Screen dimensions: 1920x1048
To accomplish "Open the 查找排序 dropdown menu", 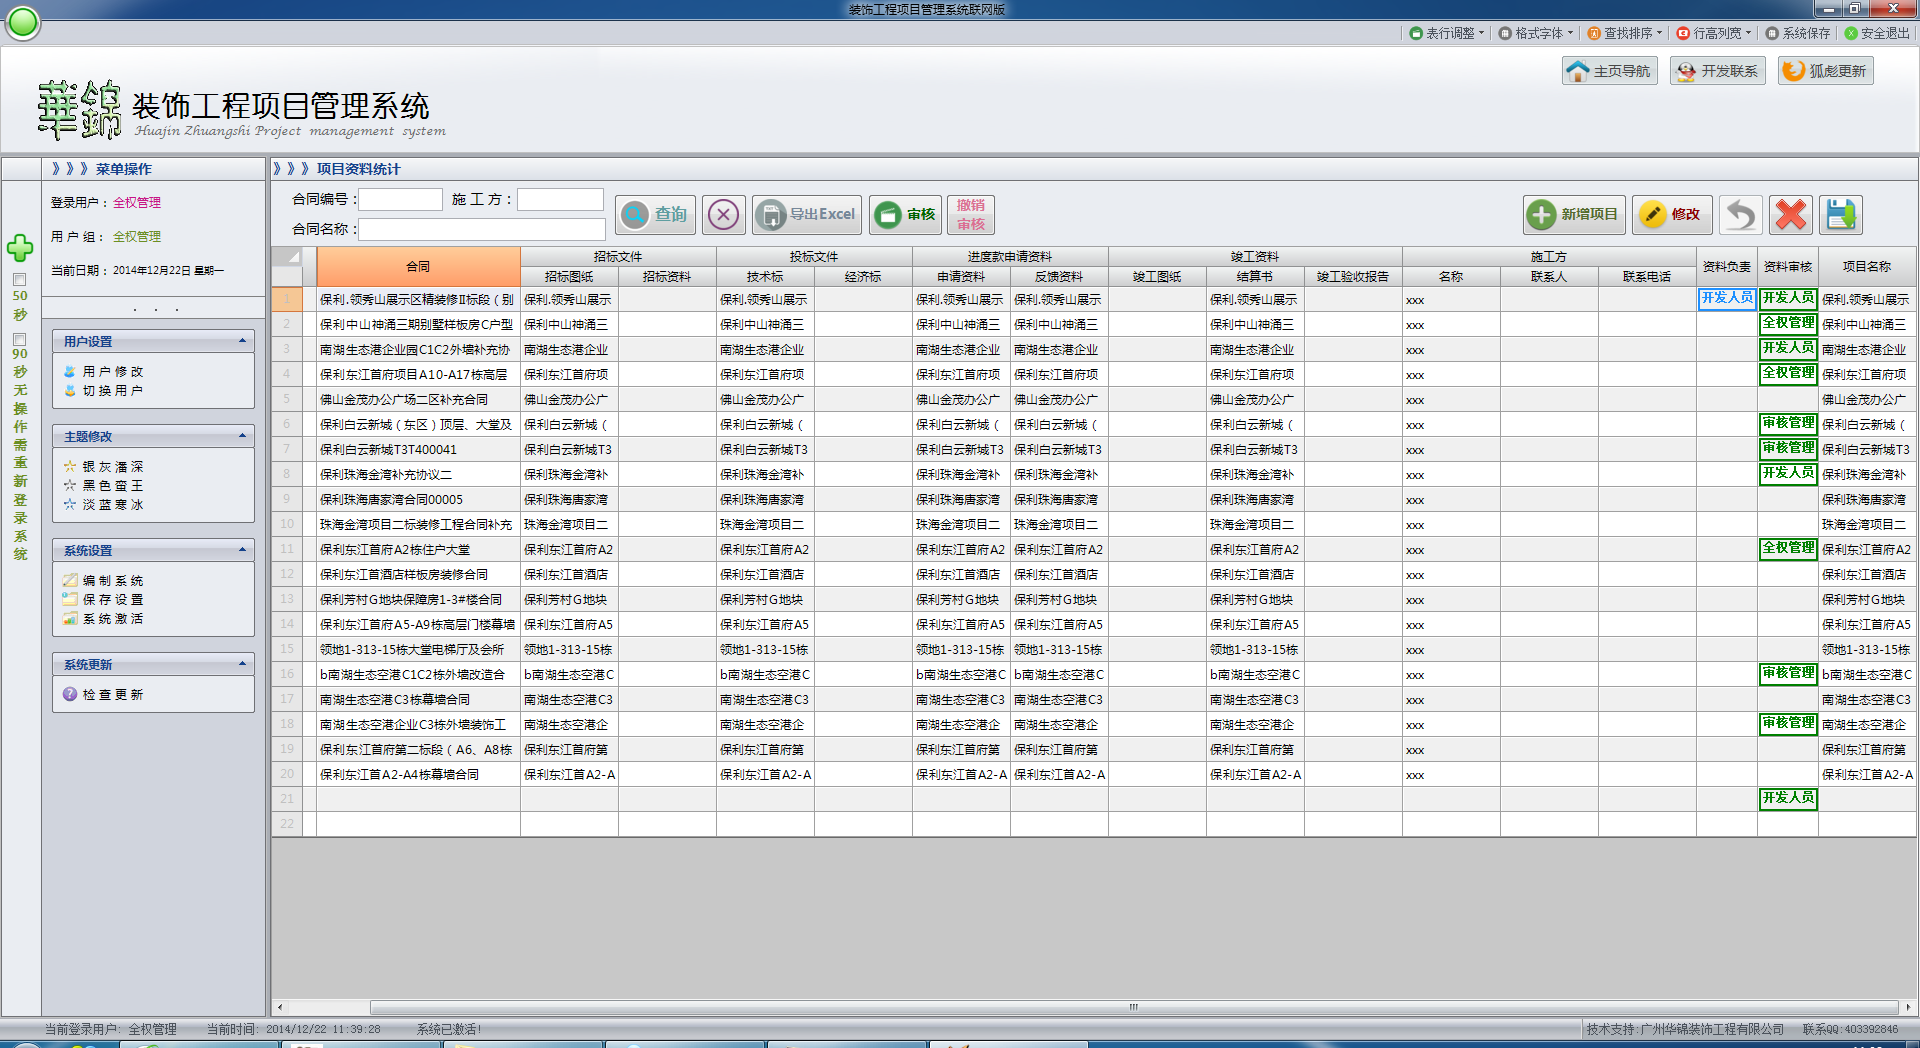I will (1625, 33).
